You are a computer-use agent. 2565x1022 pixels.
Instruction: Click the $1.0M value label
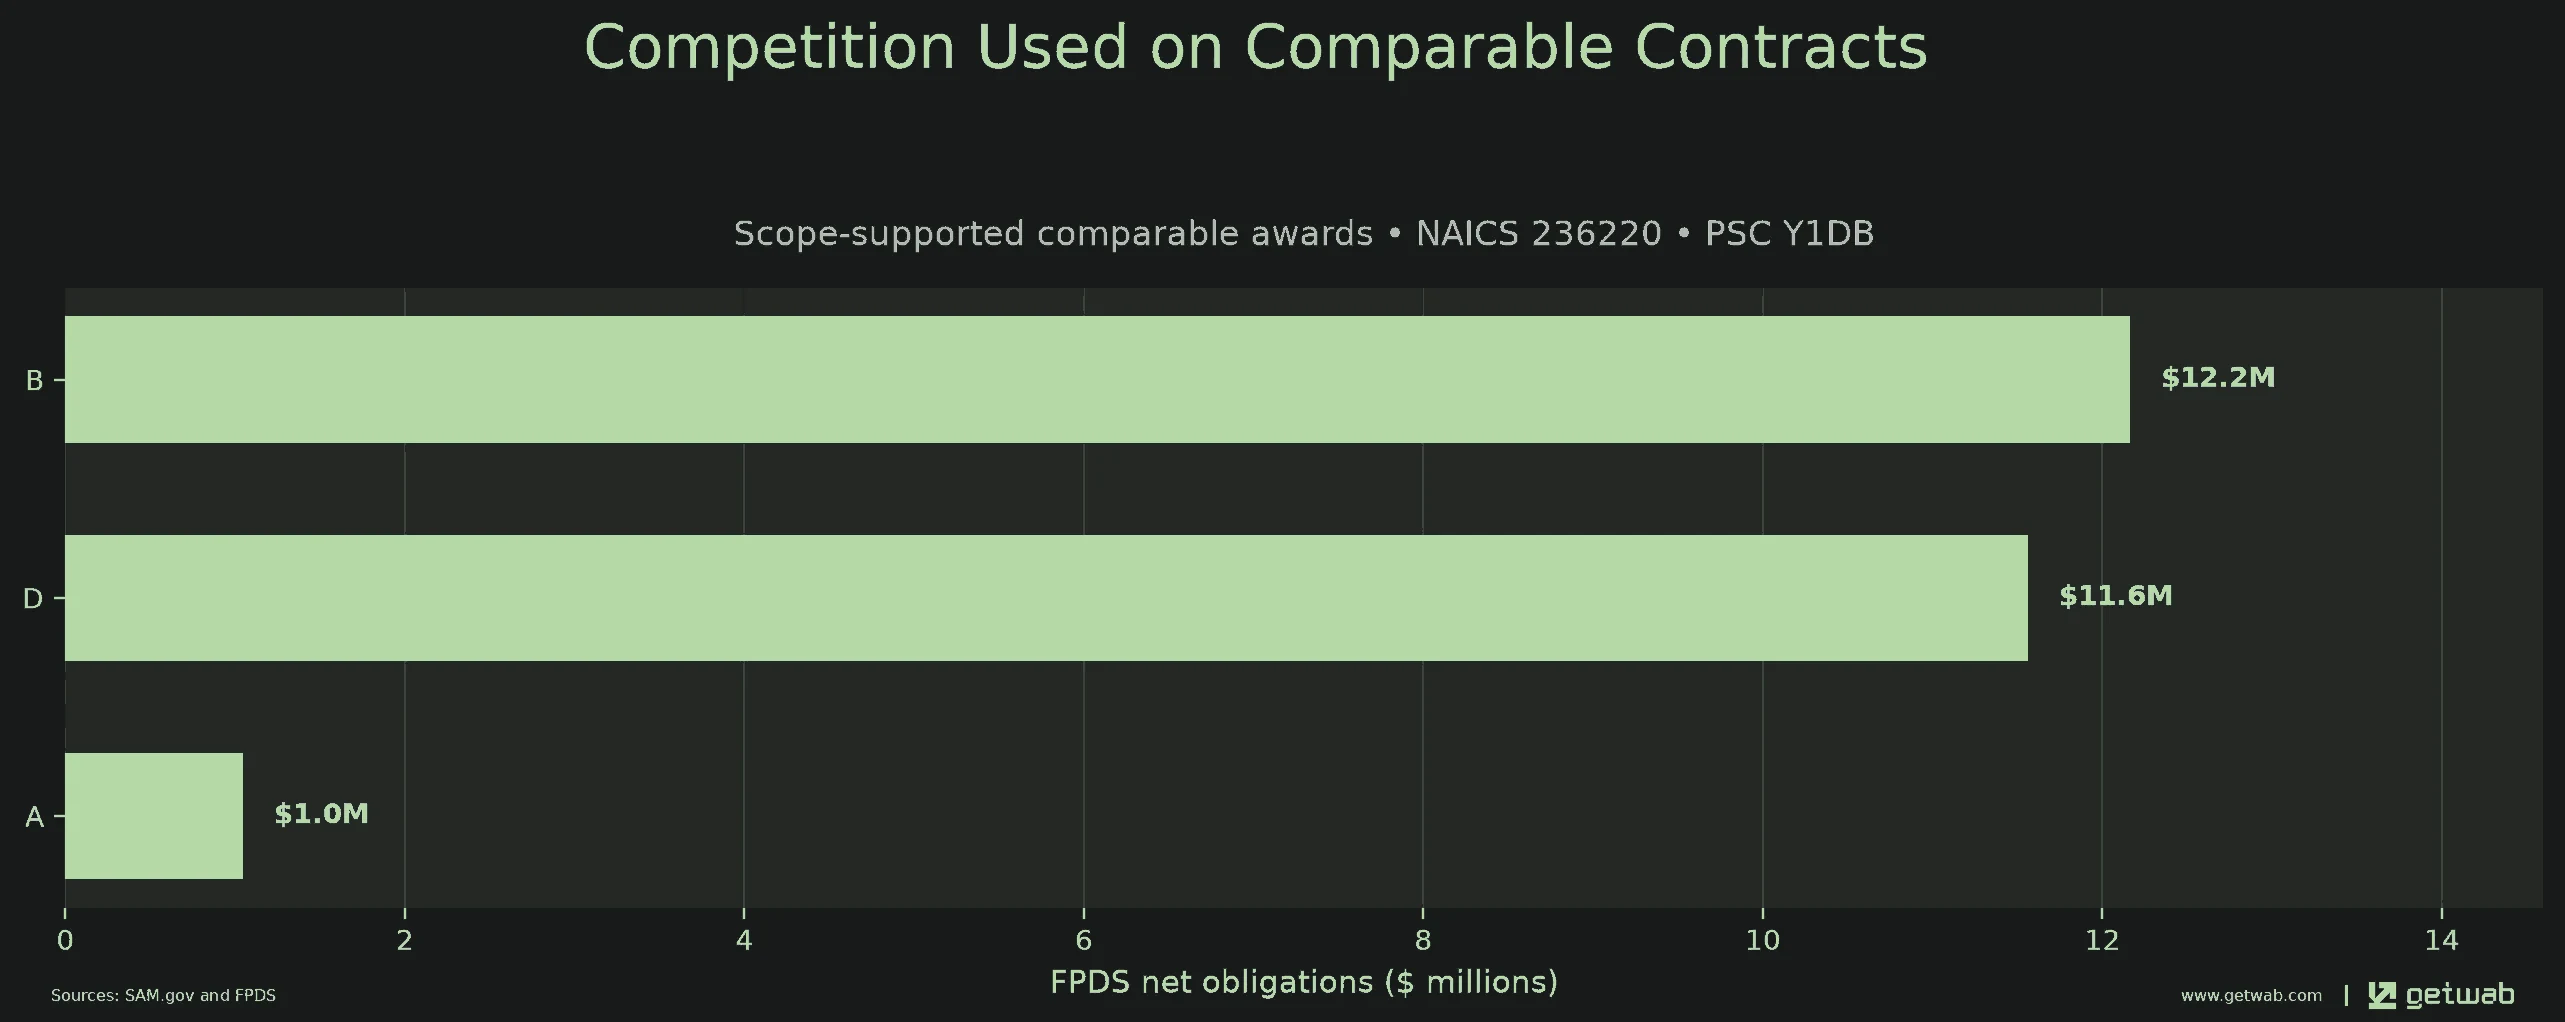coord(322,814)
